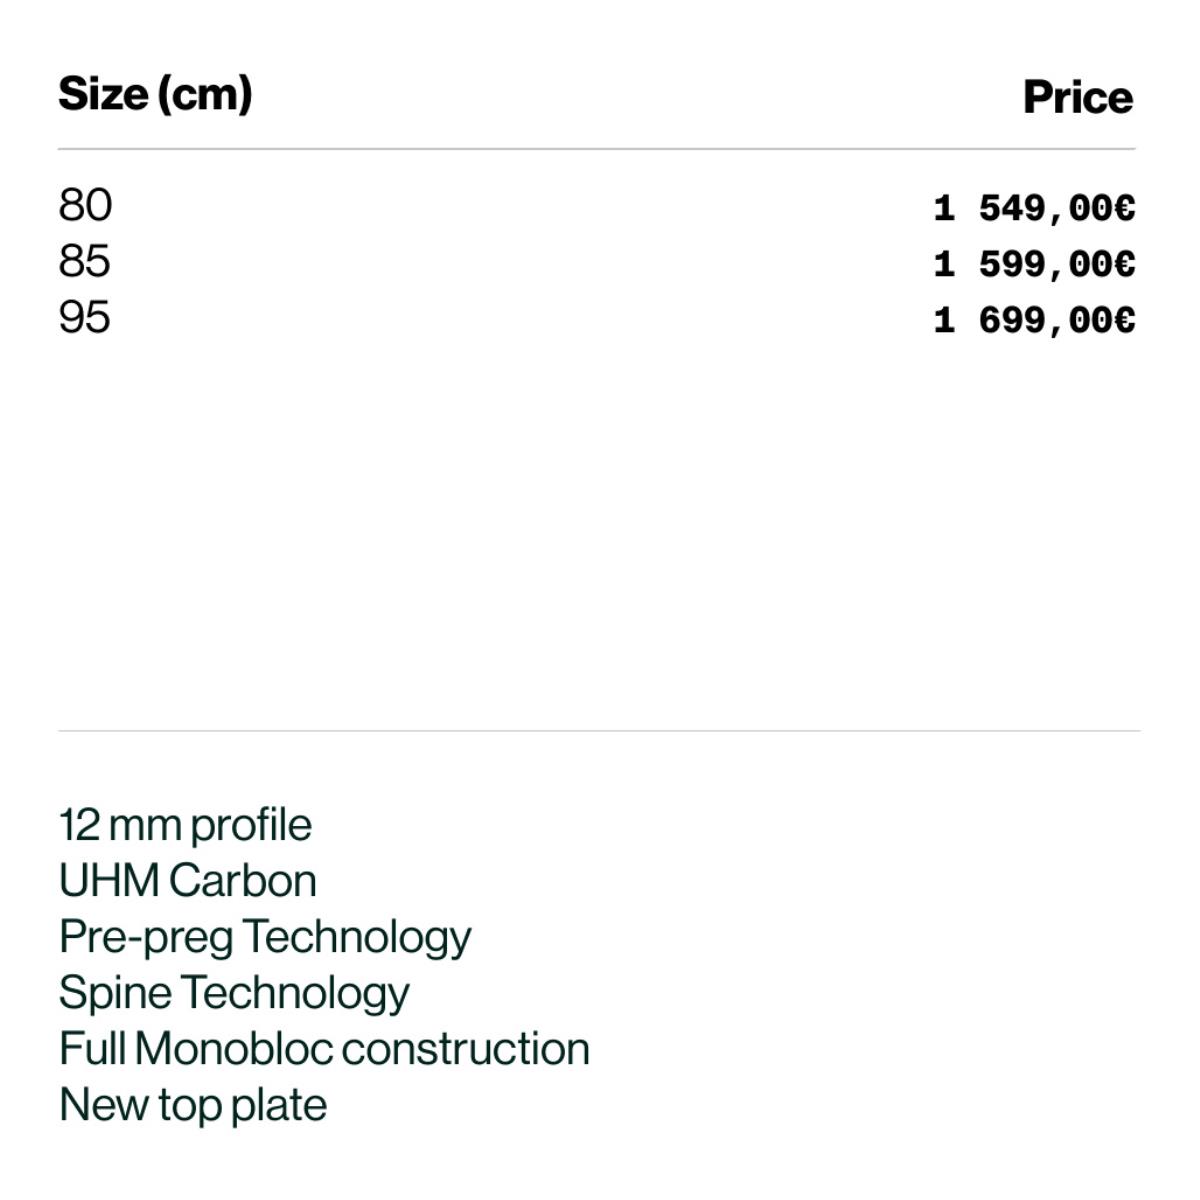Choose the 95 cm size entry
This screenshot has height=1200, width=1200.
coord(85,317)
